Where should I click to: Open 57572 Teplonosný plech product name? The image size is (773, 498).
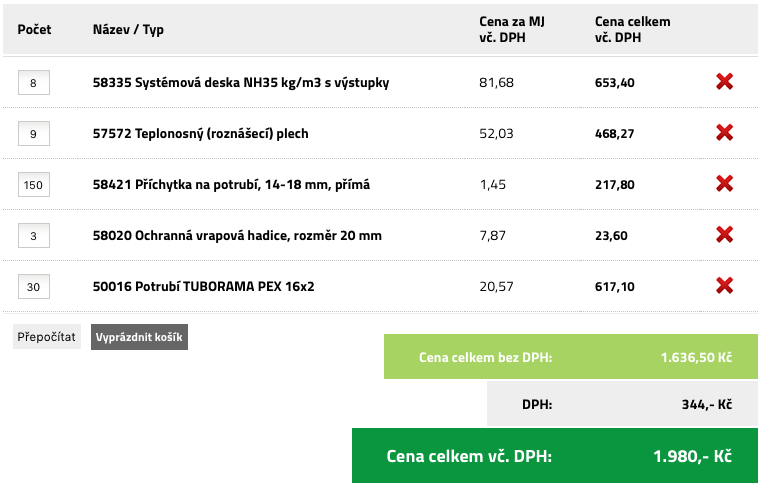tap(200, 134)
